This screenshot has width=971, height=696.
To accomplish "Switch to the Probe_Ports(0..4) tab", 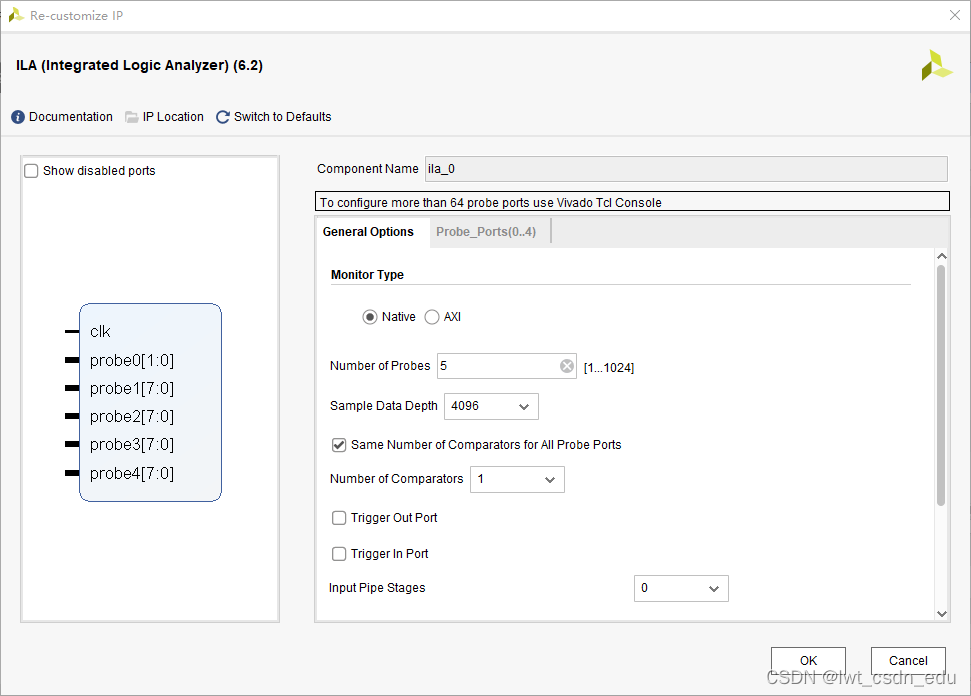I will [x=486, y=232].
